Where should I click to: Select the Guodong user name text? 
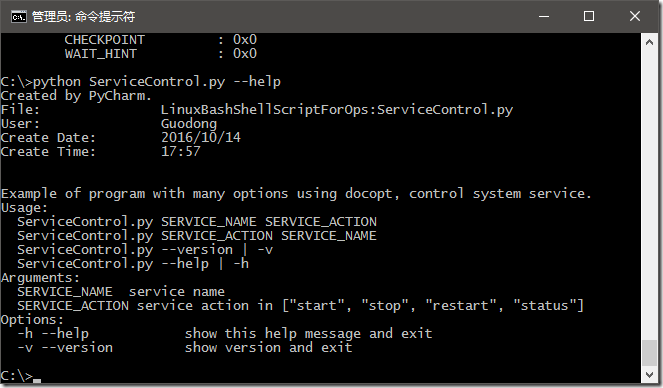click(189, 124)
